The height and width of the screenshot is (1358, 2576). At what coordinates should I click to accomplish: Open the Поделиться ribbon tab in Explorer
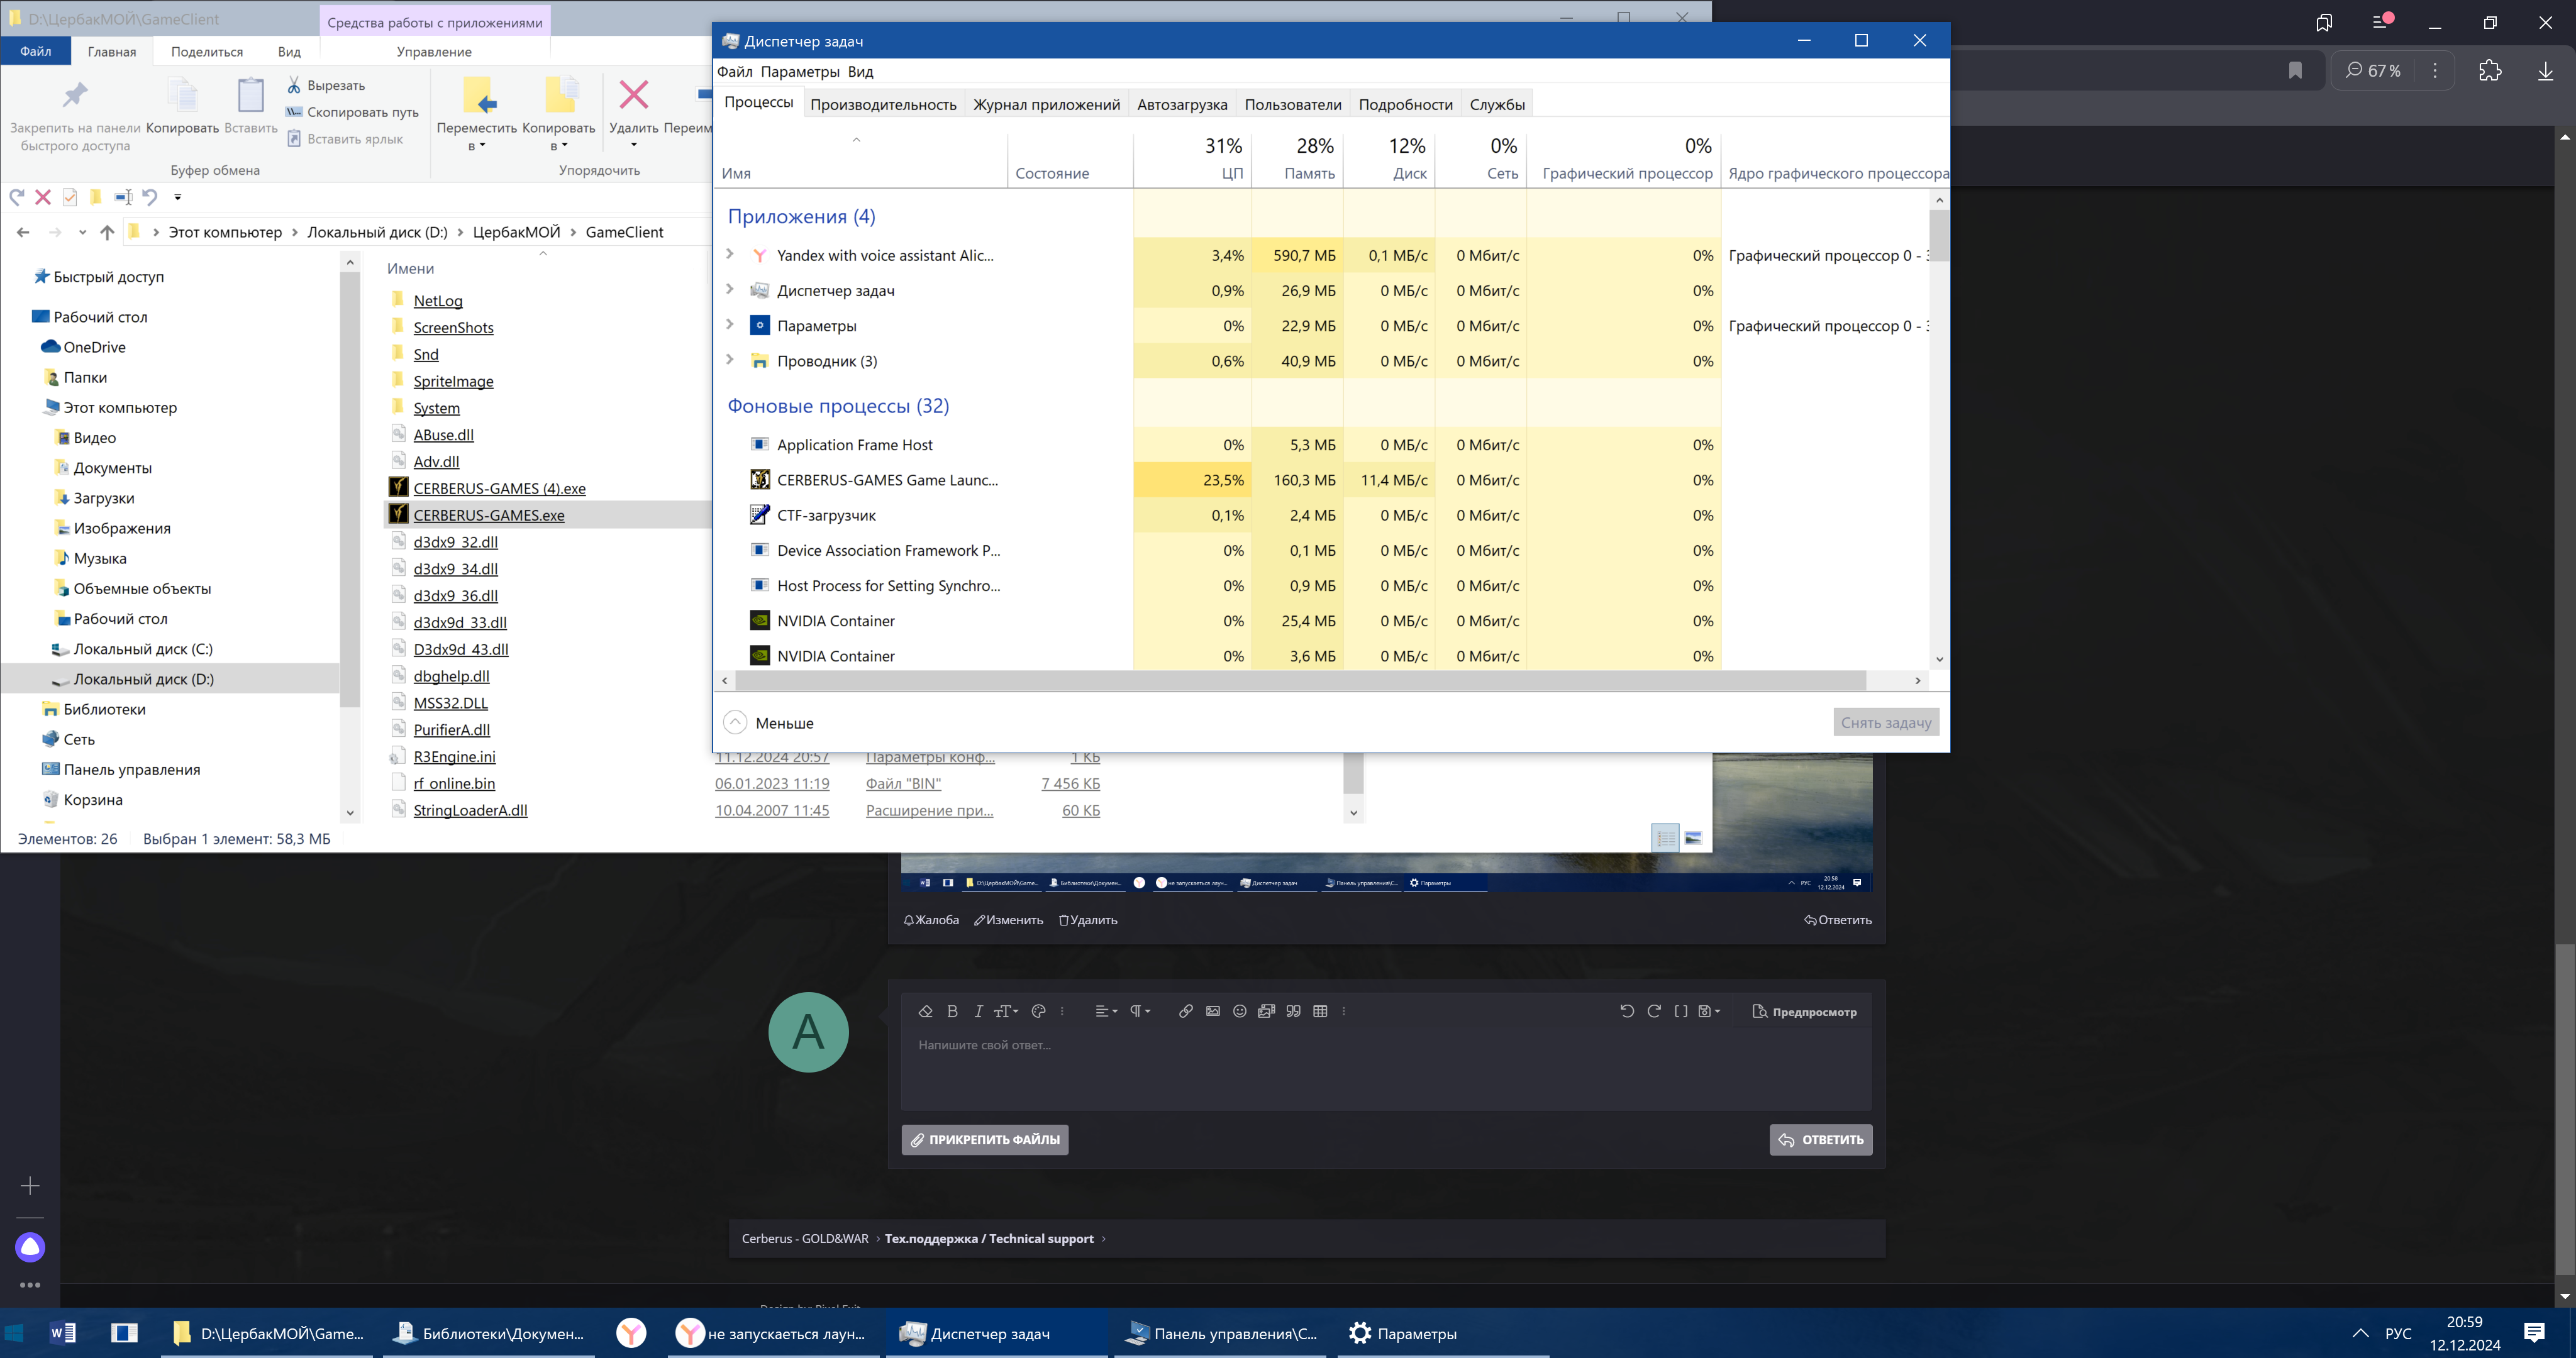(207, 51)
